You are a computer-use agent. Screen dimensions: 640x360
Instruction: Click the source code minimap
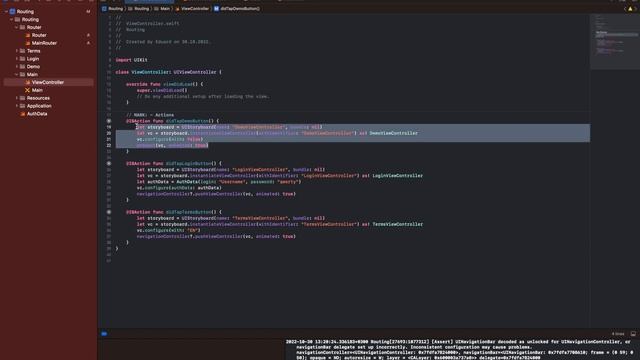click(614, 42)
